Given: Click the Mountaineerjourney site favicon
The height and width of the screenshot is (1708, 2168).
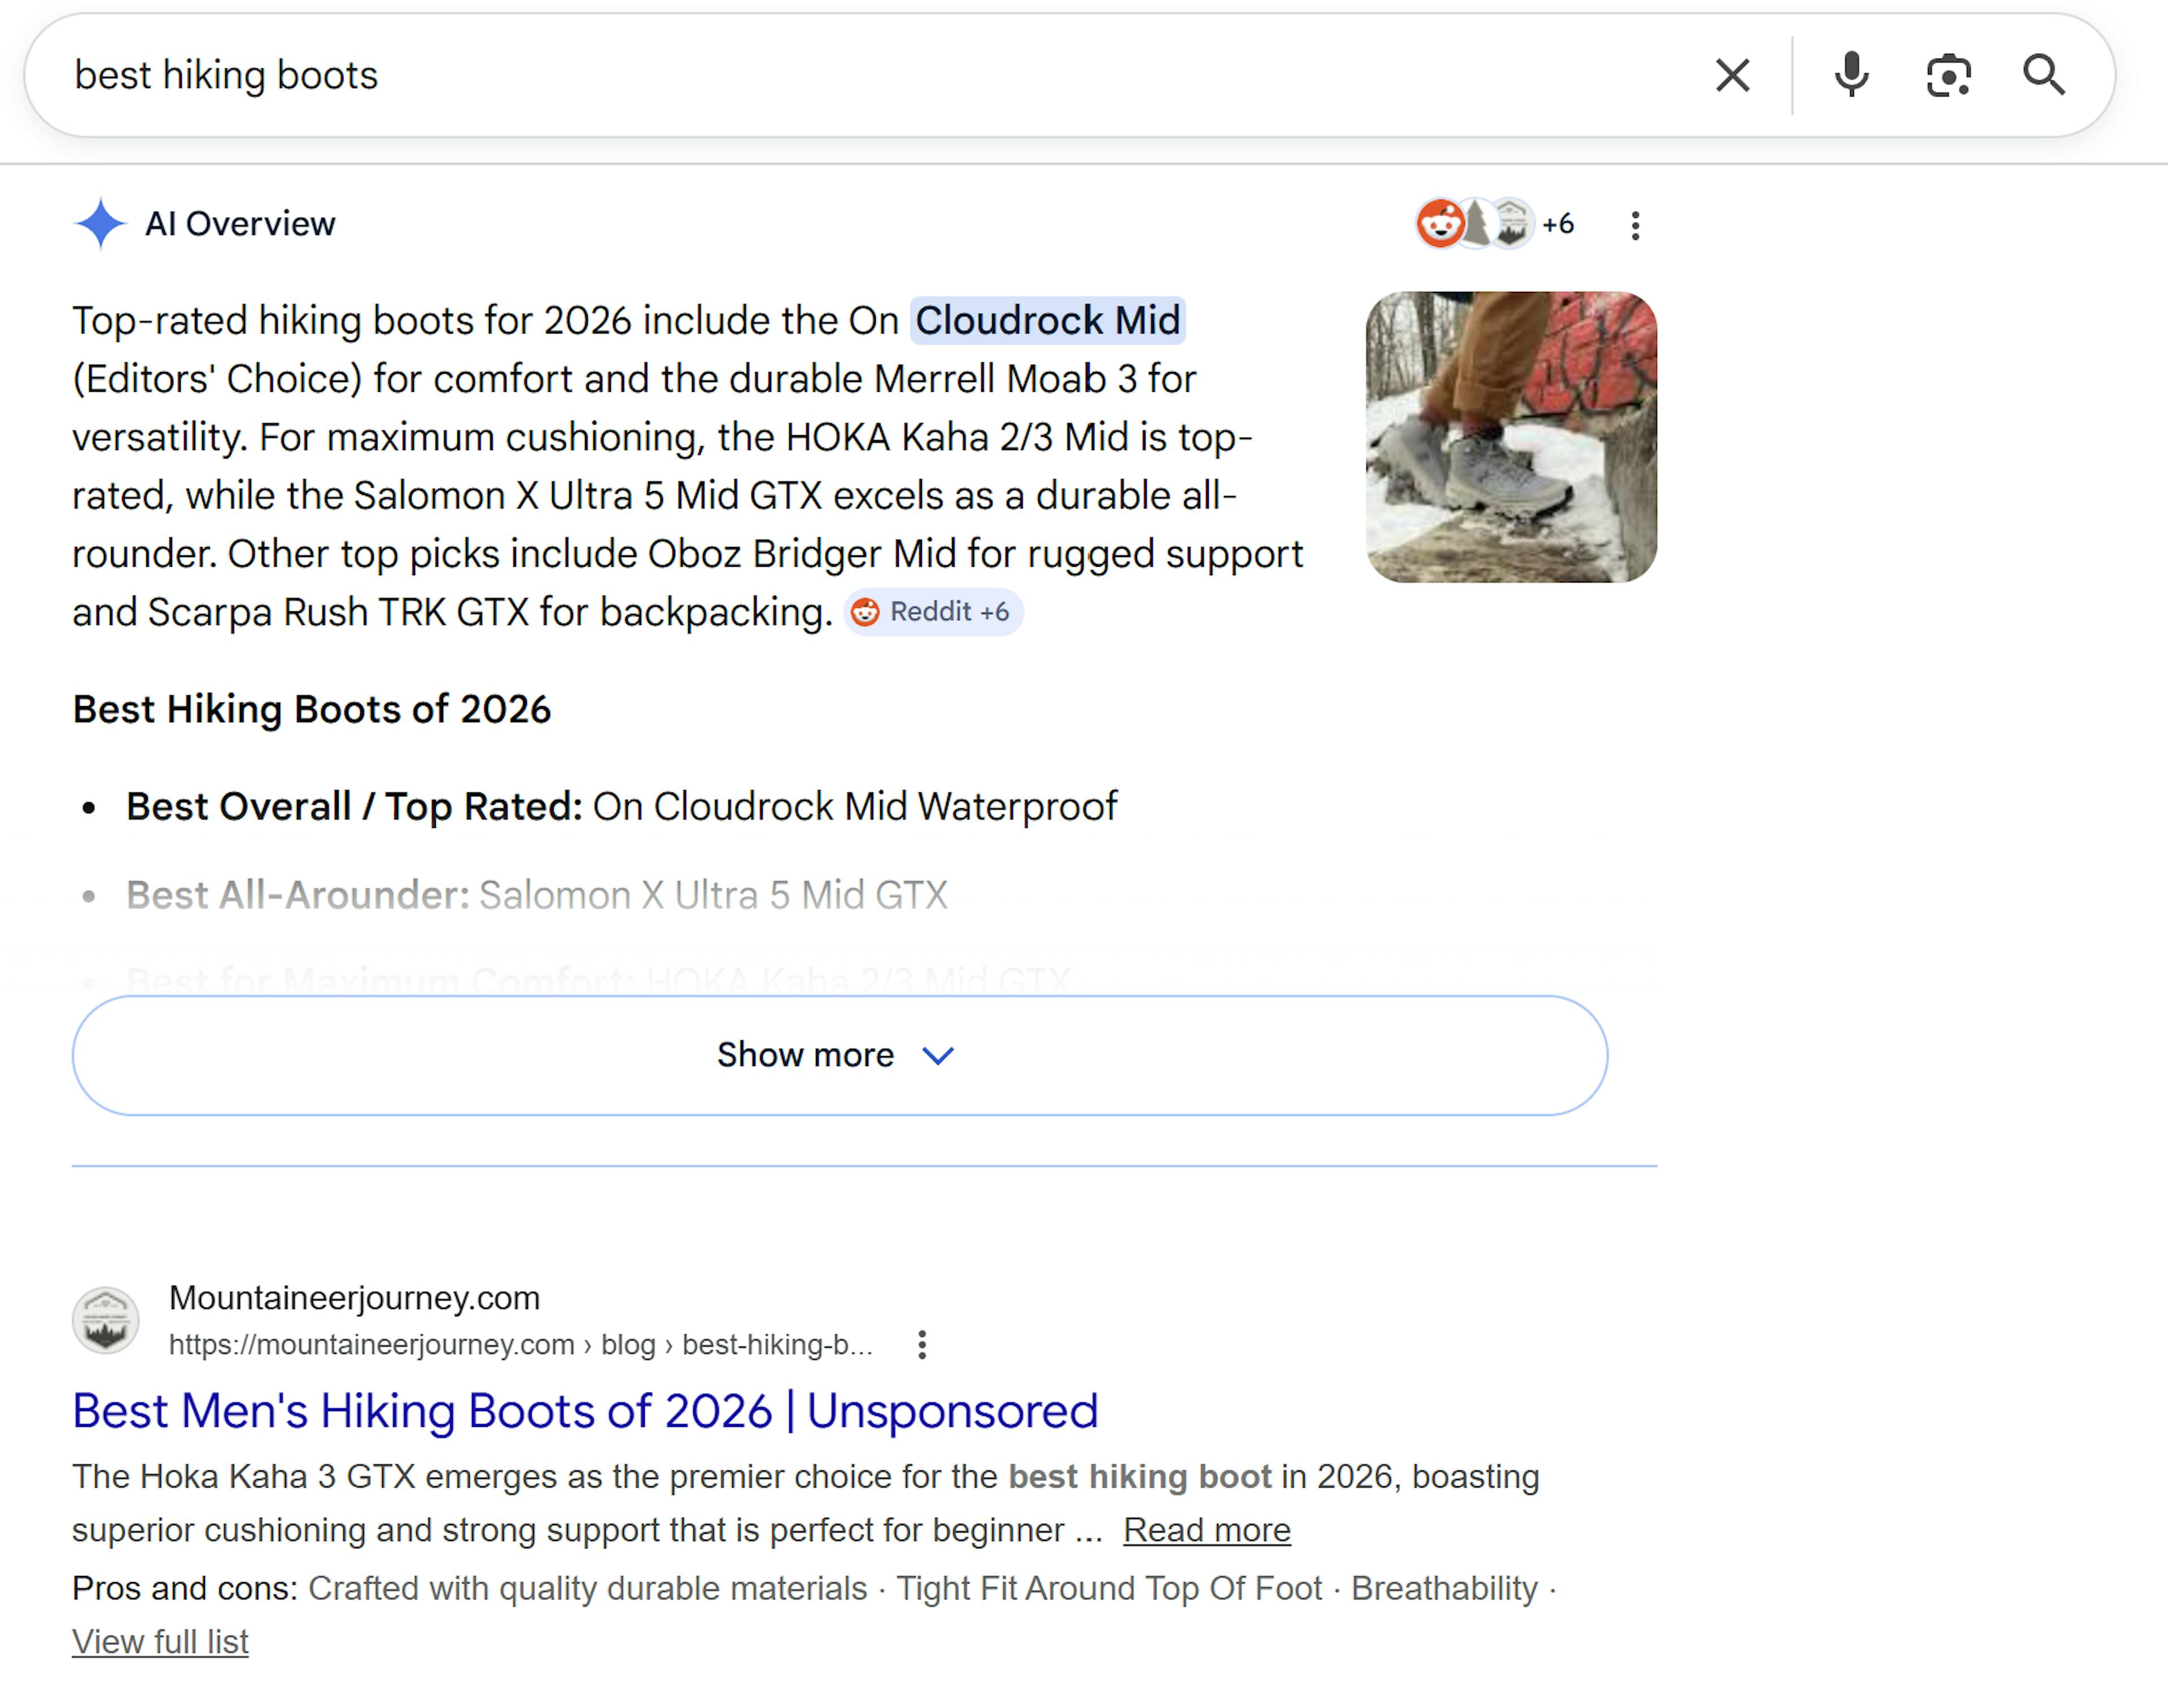Looking at the screenshot, I should click(105, 1320).
